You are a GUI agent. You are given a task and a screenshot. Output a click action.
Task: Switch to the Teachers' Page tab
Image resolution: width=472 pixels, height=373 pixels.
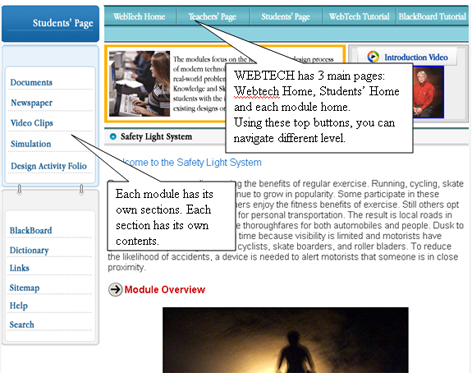tap(213, 16)
